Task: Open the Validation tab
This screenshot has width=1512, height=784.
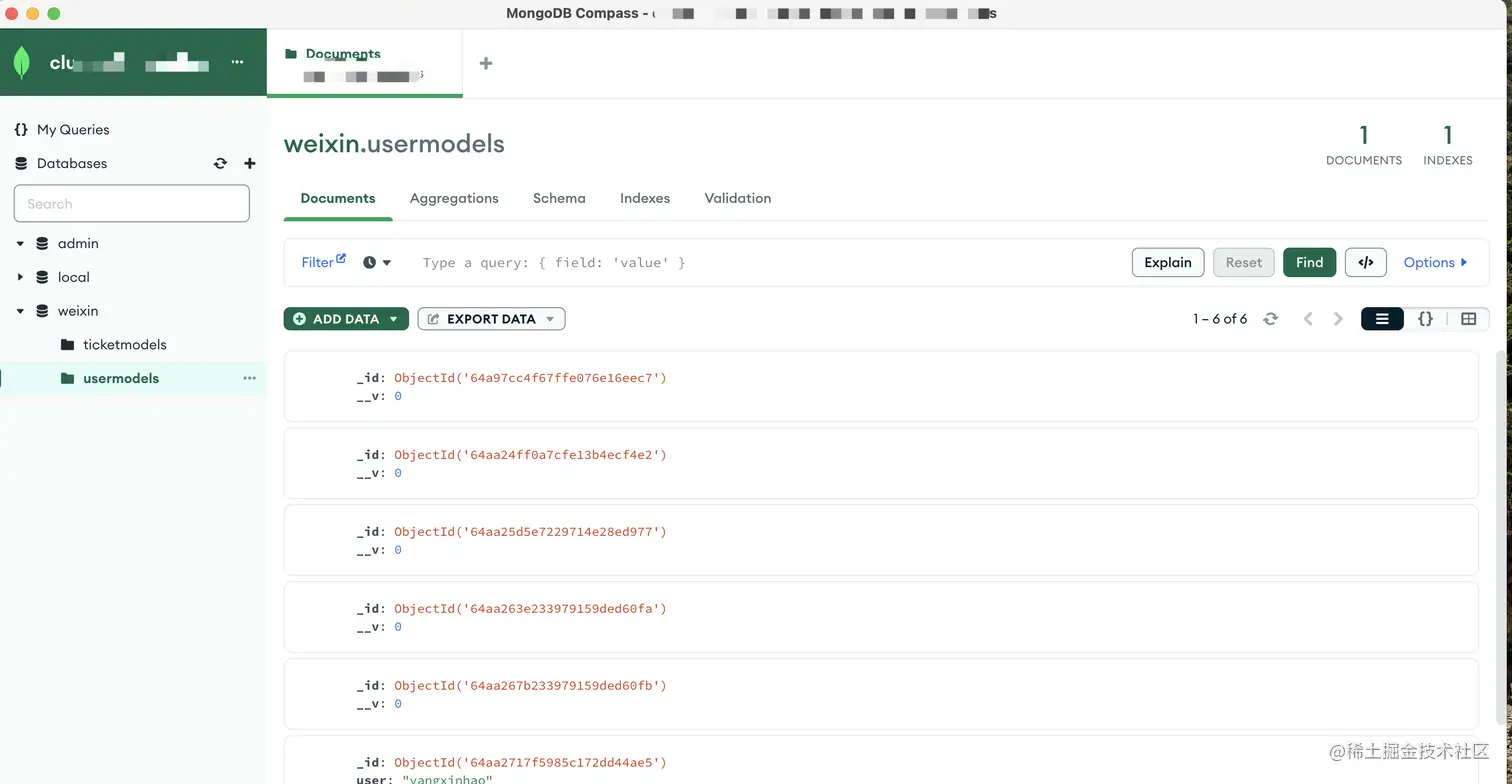Action: [x=738, y=198]
